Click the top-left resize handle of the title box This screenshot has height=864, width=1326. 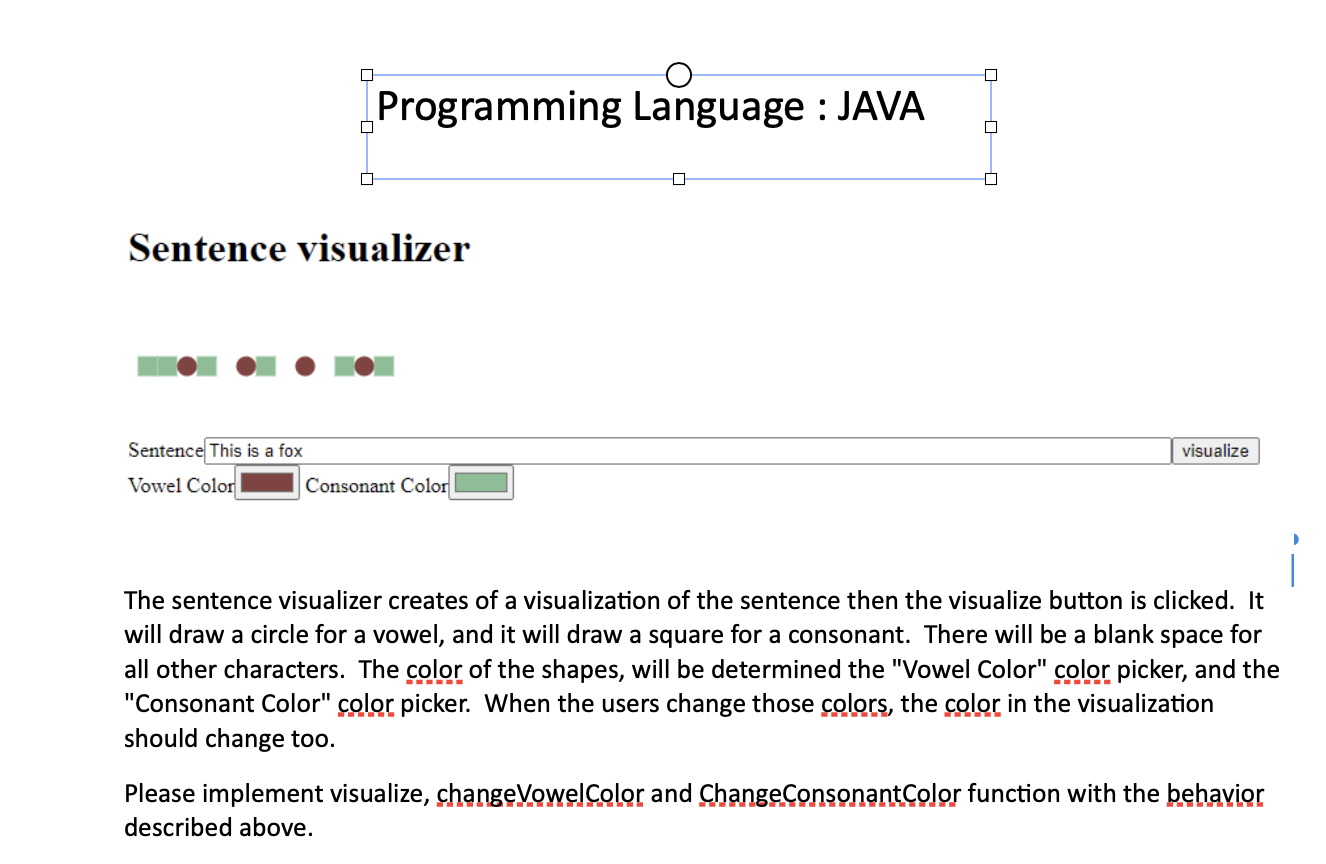[x=366, y=73]
